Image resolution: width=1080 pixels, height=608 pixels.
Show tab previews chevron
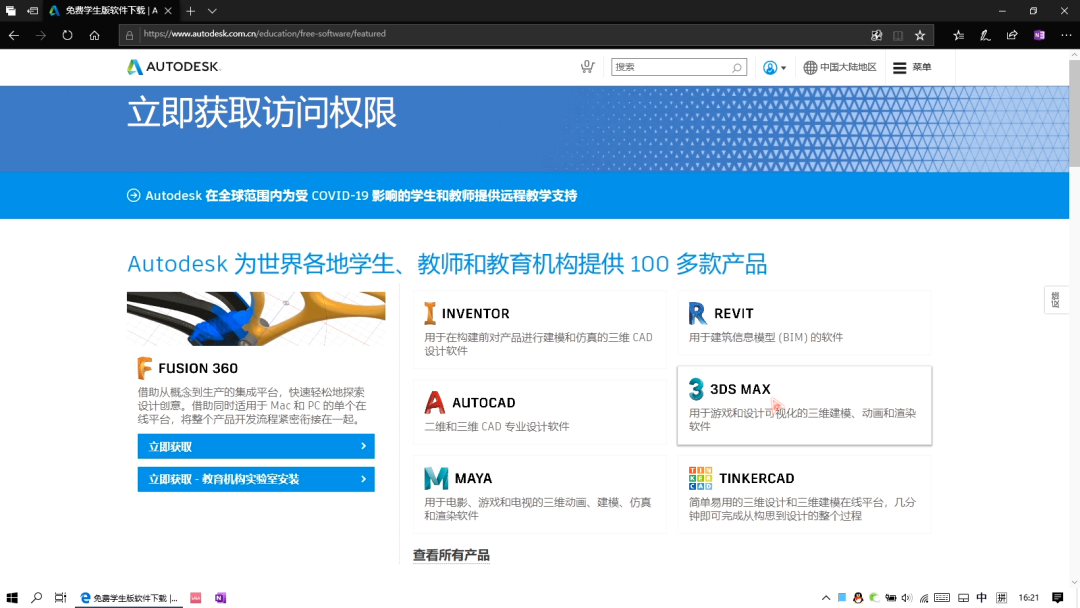pyautogui.click(x=212, y=11)
